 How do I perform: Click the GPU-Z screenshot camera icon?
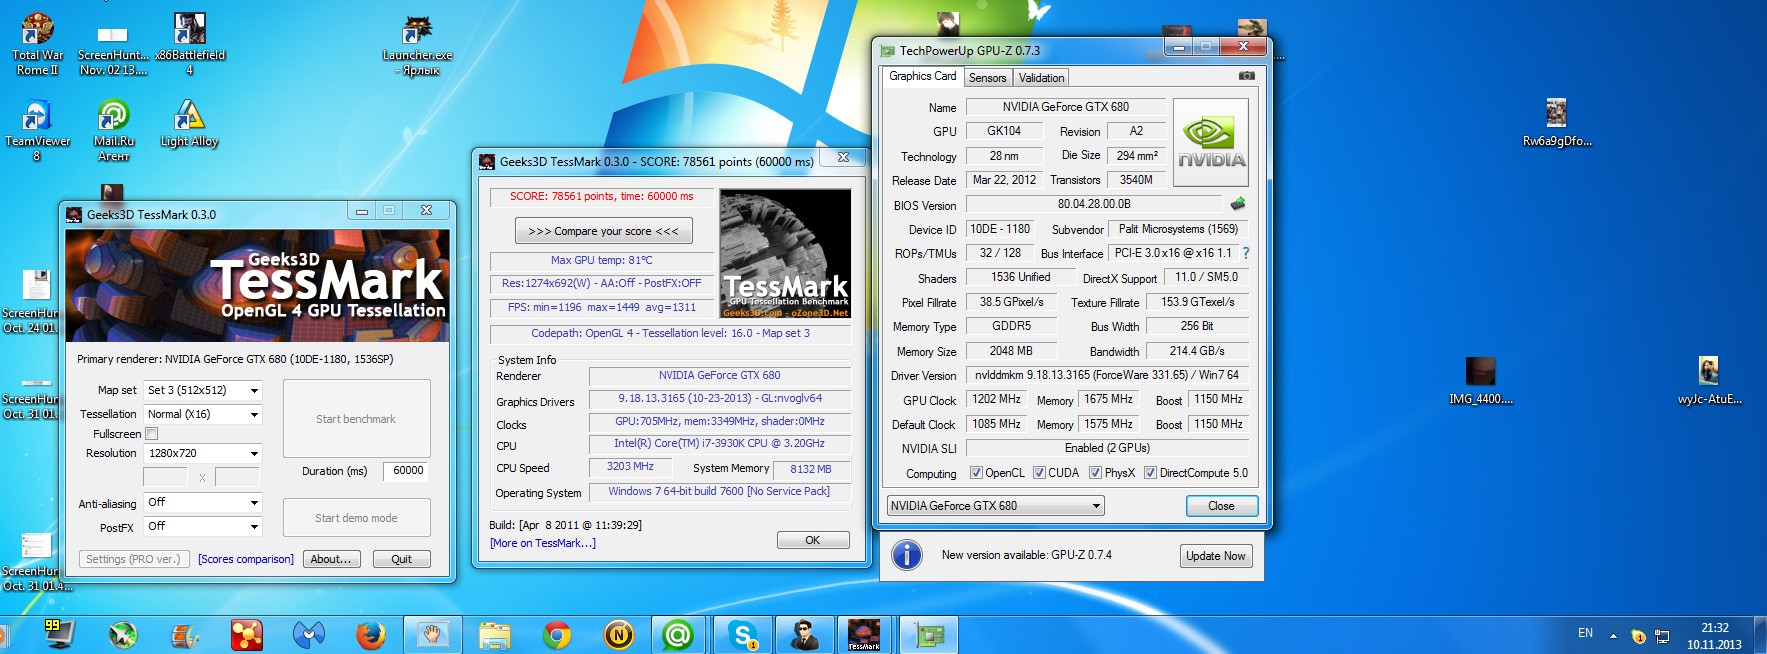pos(1246,76)
